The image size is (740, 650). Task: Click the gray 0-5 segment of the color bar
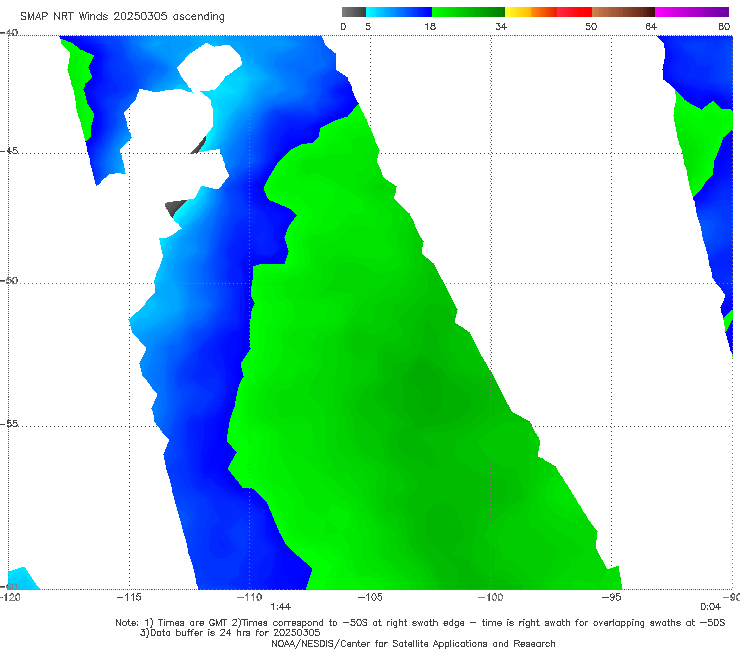[354, 12]
